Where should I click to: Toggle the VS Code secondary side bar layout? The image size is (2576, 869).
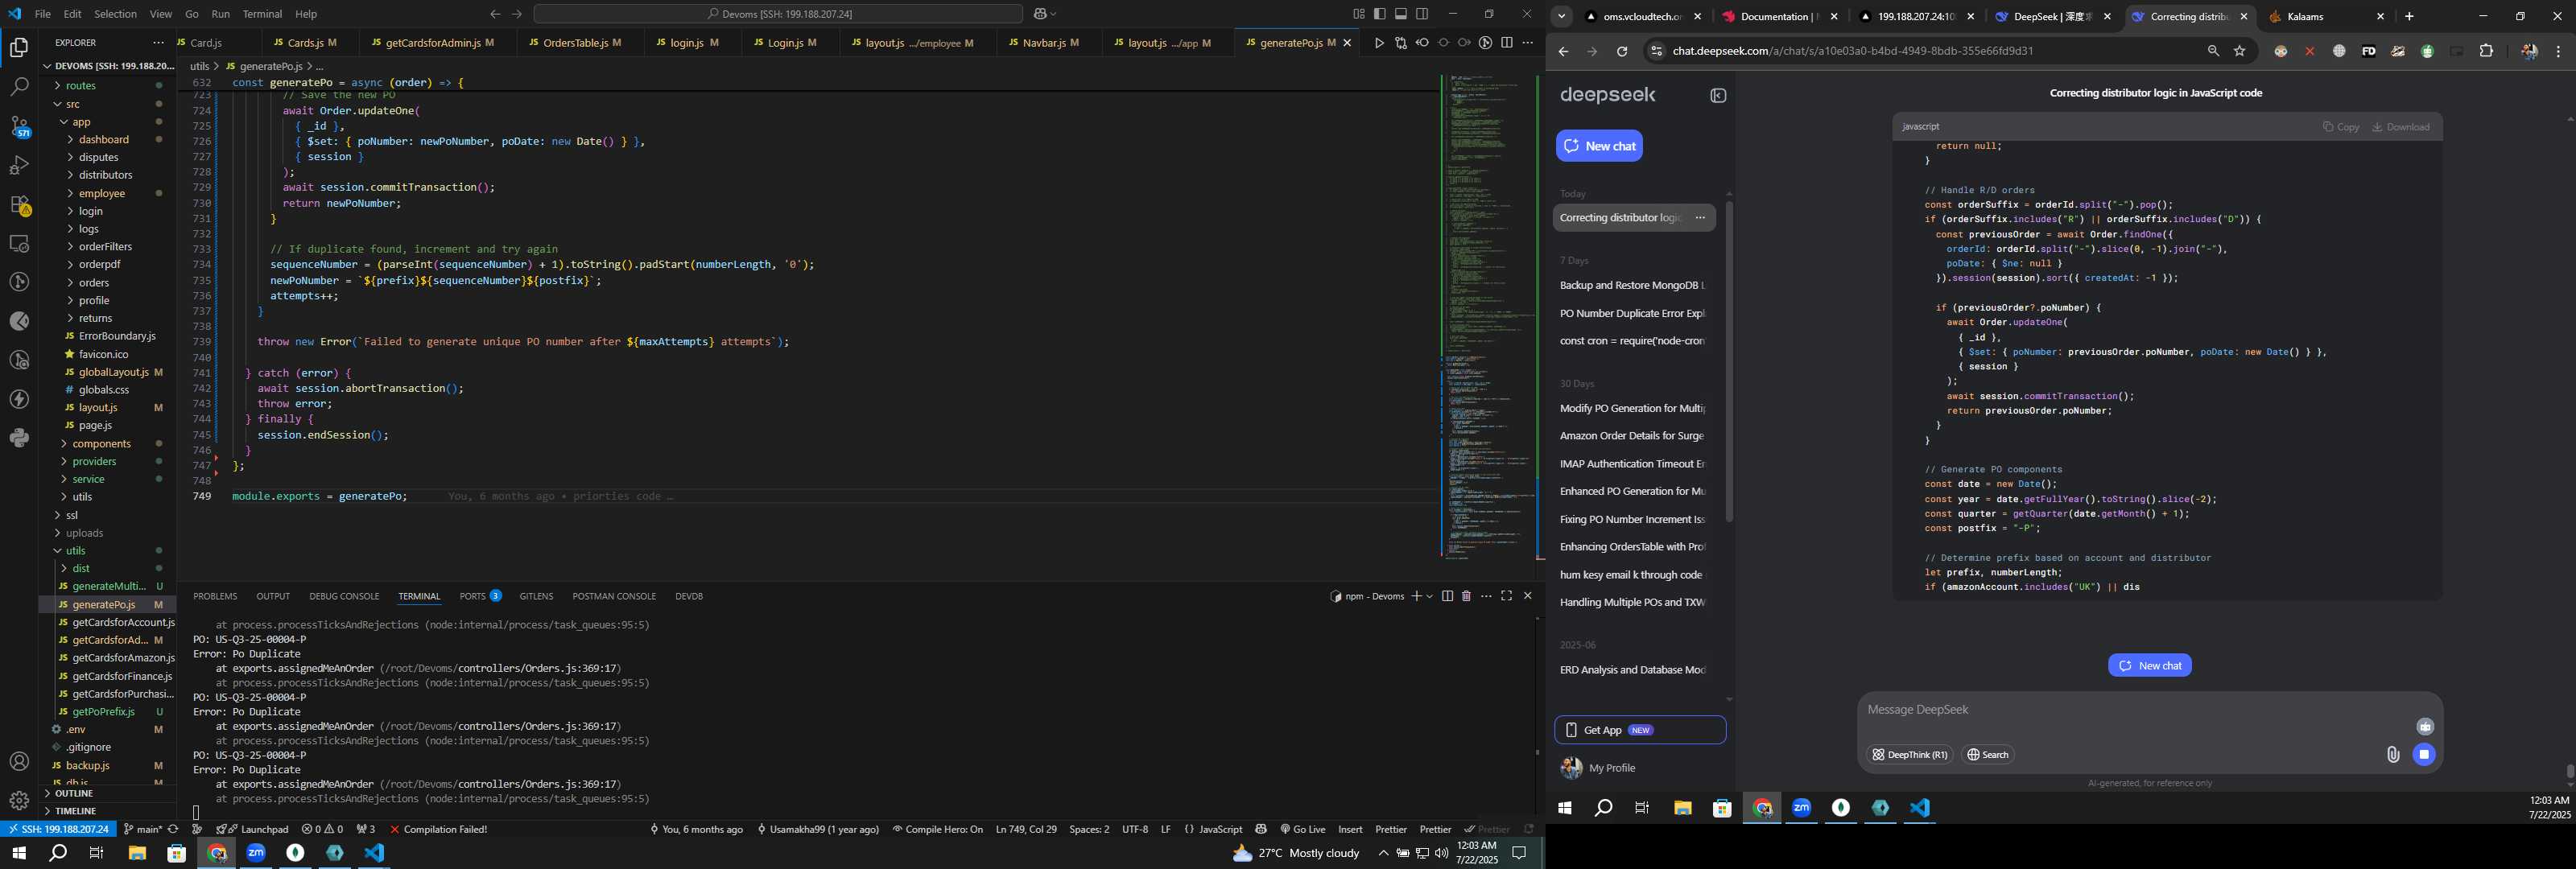tap(1422, 14)
